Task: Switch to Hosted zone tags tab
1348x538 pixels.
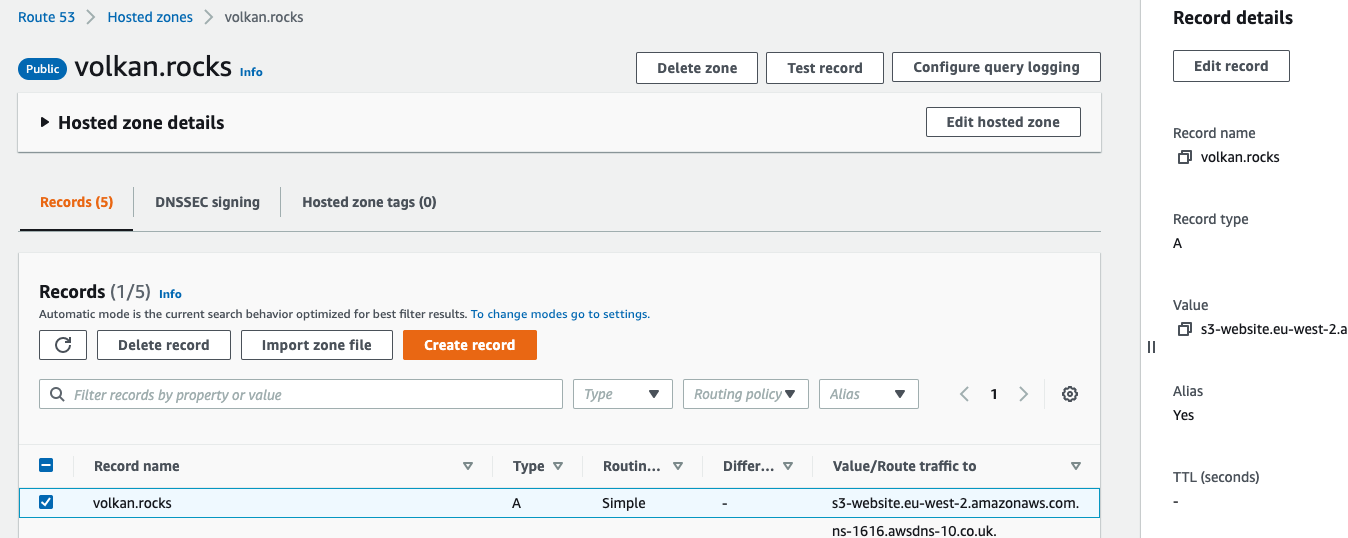Action: [369, 202]
